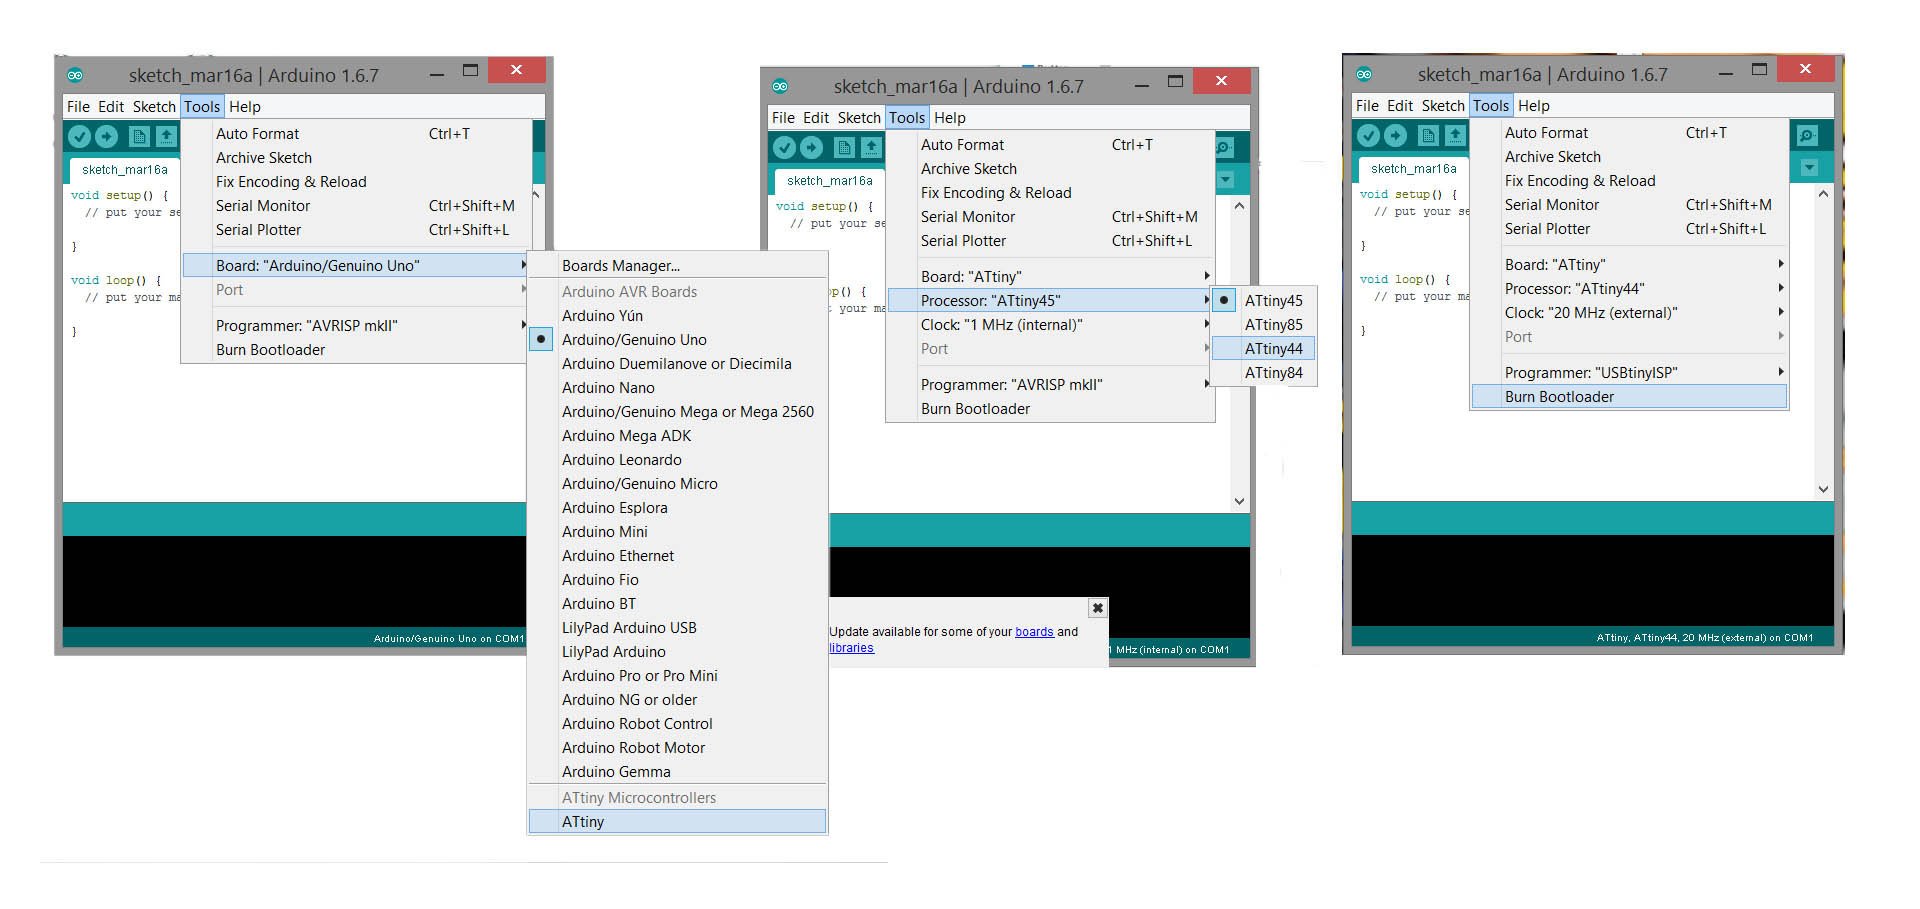
Task: Open Tools menu in left window
Action: [x=202, y=107]
